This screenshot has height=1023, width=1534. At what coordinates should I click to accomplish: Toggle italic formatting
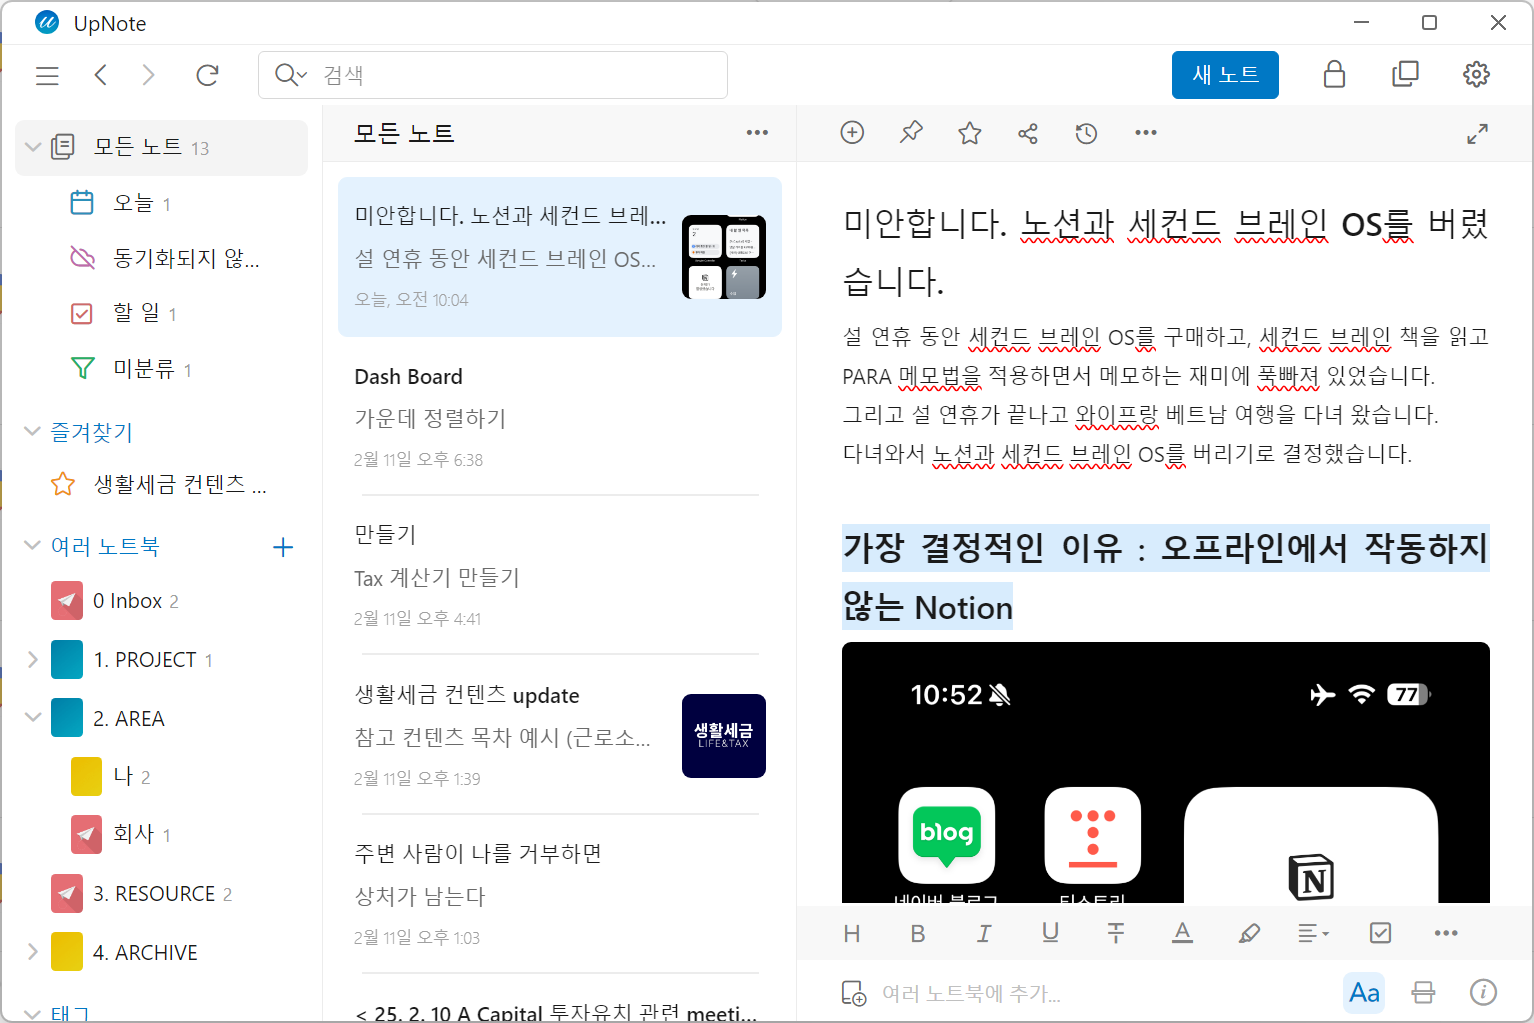coord(984,934)
